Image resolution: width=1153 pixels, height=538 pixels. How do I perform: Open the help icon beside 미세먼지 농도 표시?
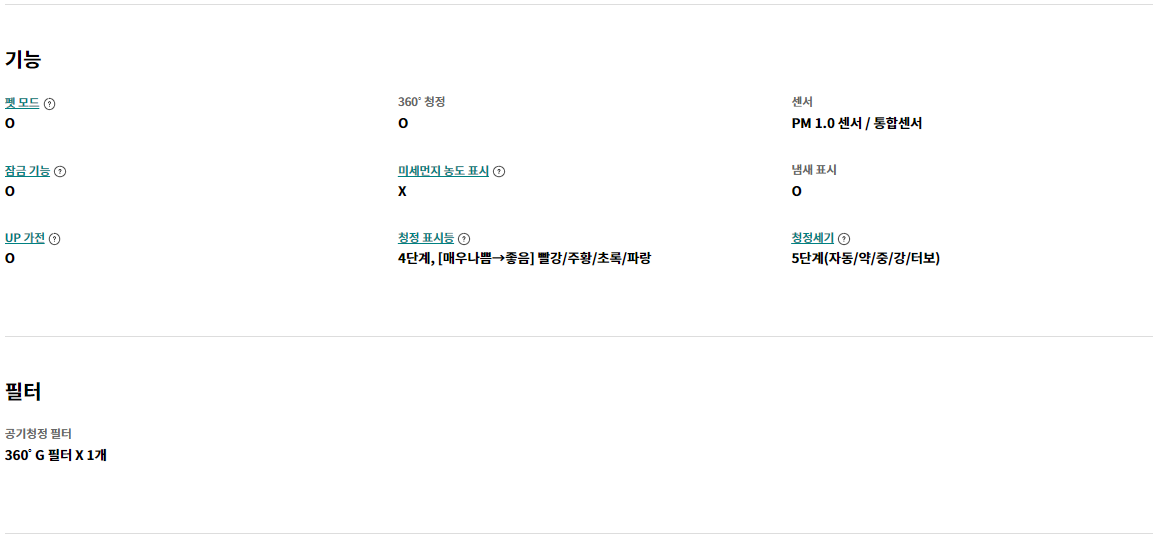coord(499,172)
